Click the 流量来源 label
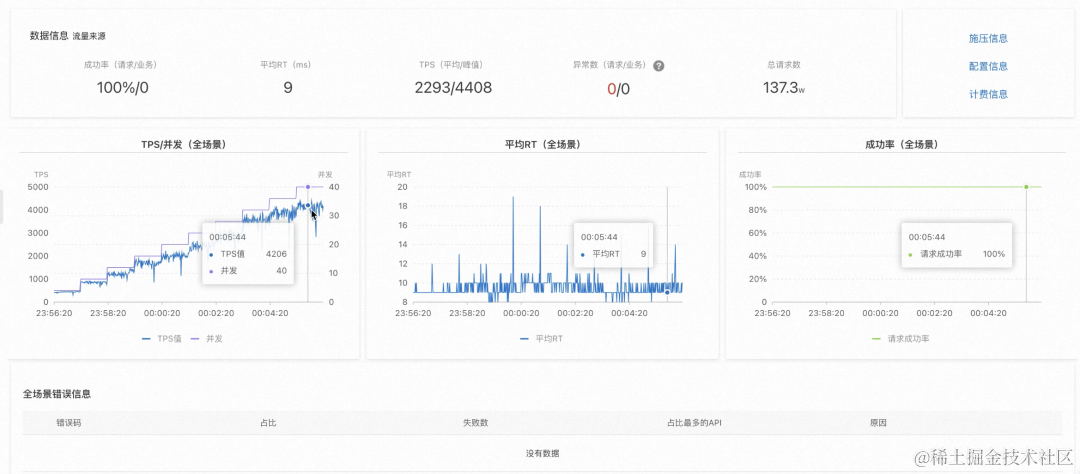Viewport: 1080px width, 474px height. point(89,35)
